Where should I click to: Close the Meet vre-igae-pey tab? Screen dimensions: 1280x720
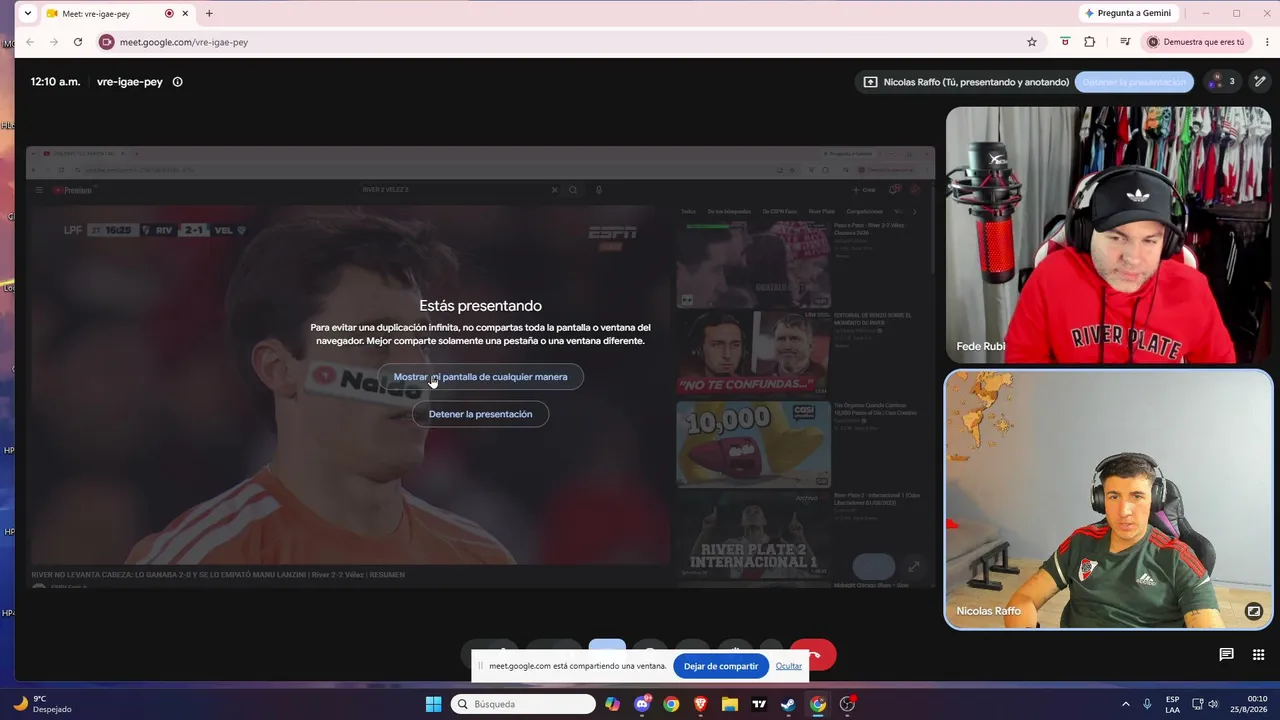point(185,14)
